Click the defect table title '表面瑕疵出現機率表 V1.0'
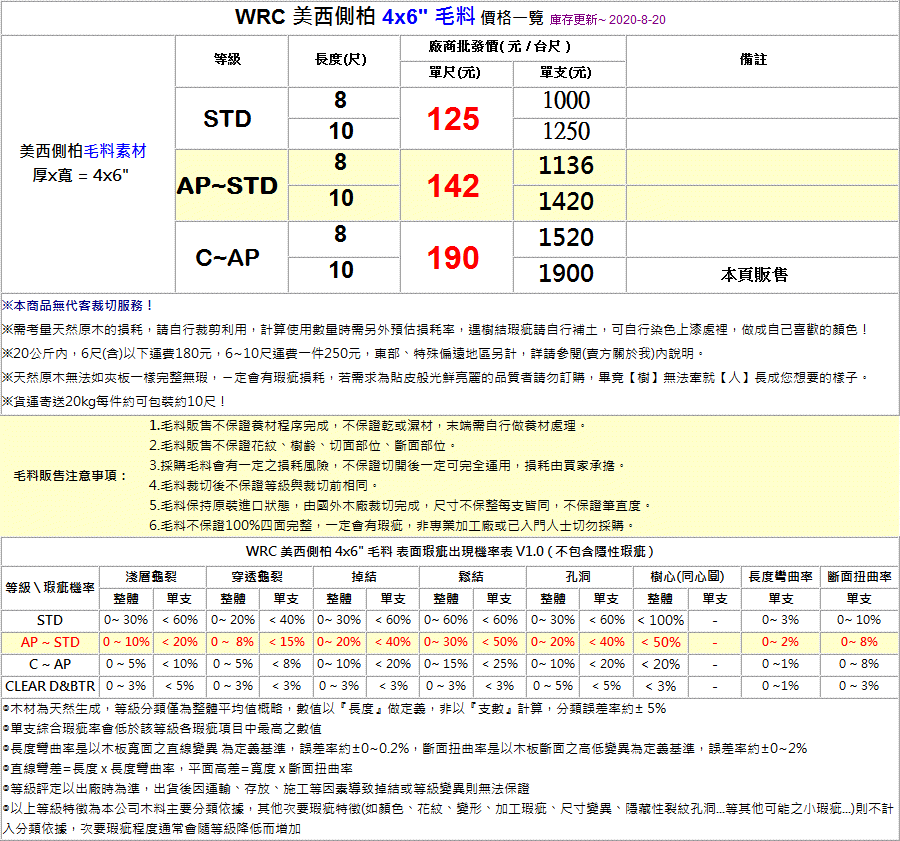 click(x=524, y=552)
